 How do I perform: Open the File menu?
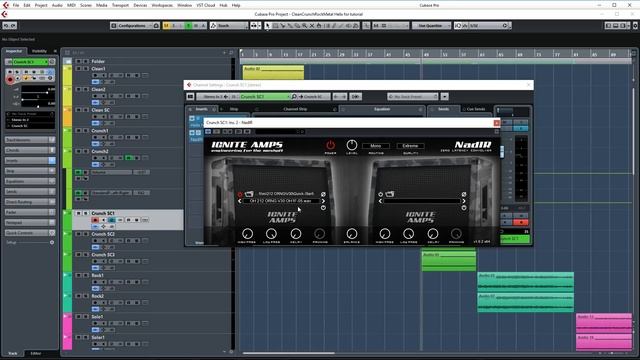(16, 5)
